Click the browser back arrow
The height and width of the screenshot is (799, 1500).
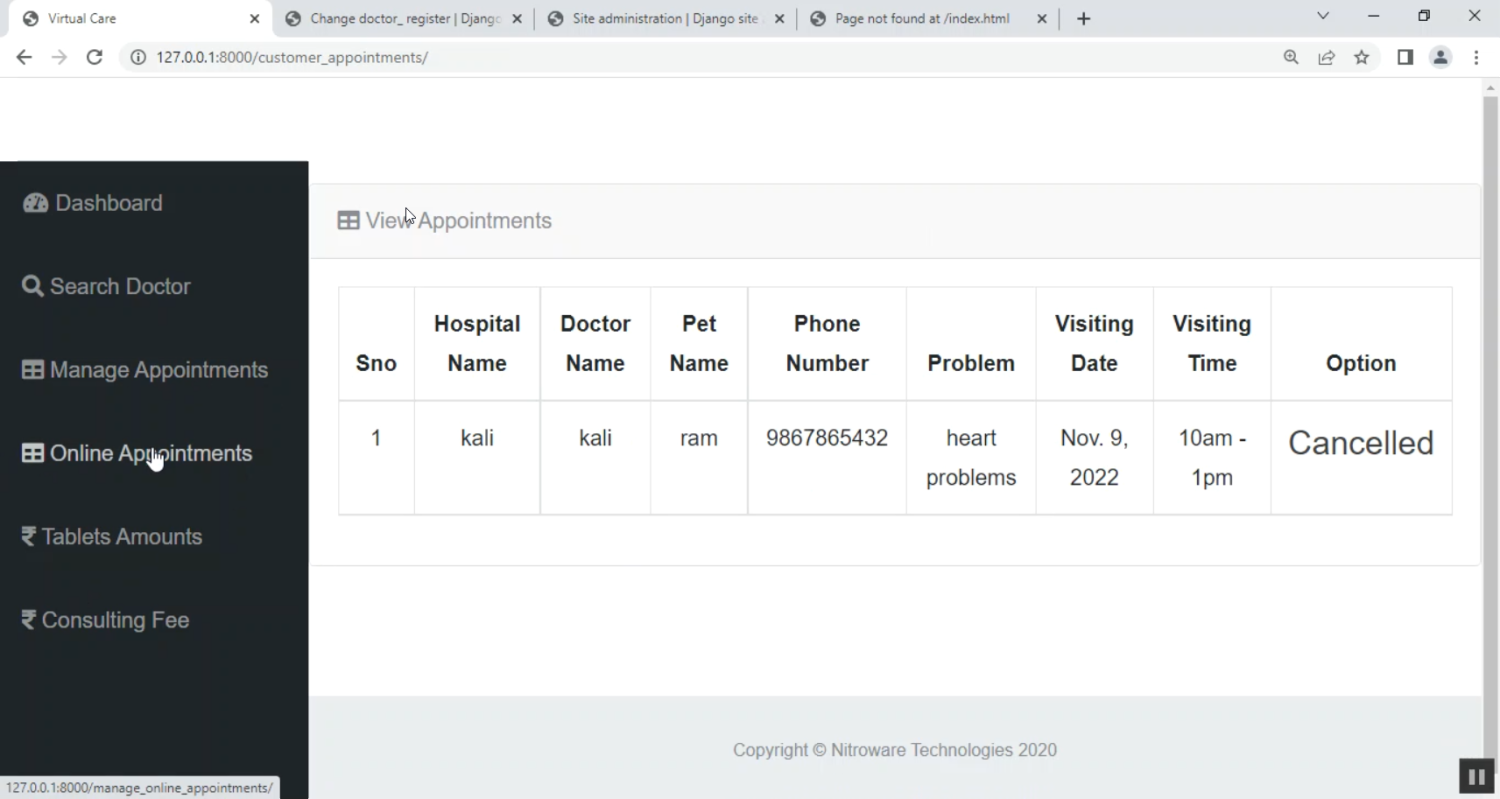(24, 57)
